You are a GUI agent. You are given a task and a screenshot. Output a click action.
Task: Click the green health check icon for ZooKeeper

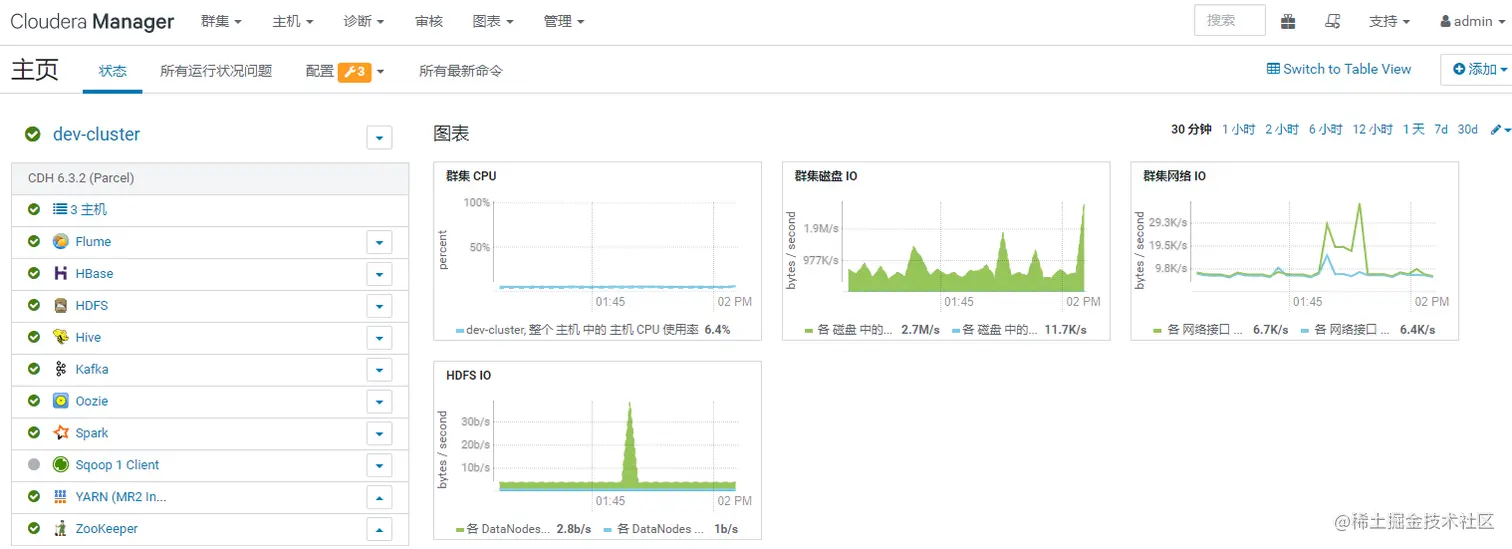[x=34, y=528]
